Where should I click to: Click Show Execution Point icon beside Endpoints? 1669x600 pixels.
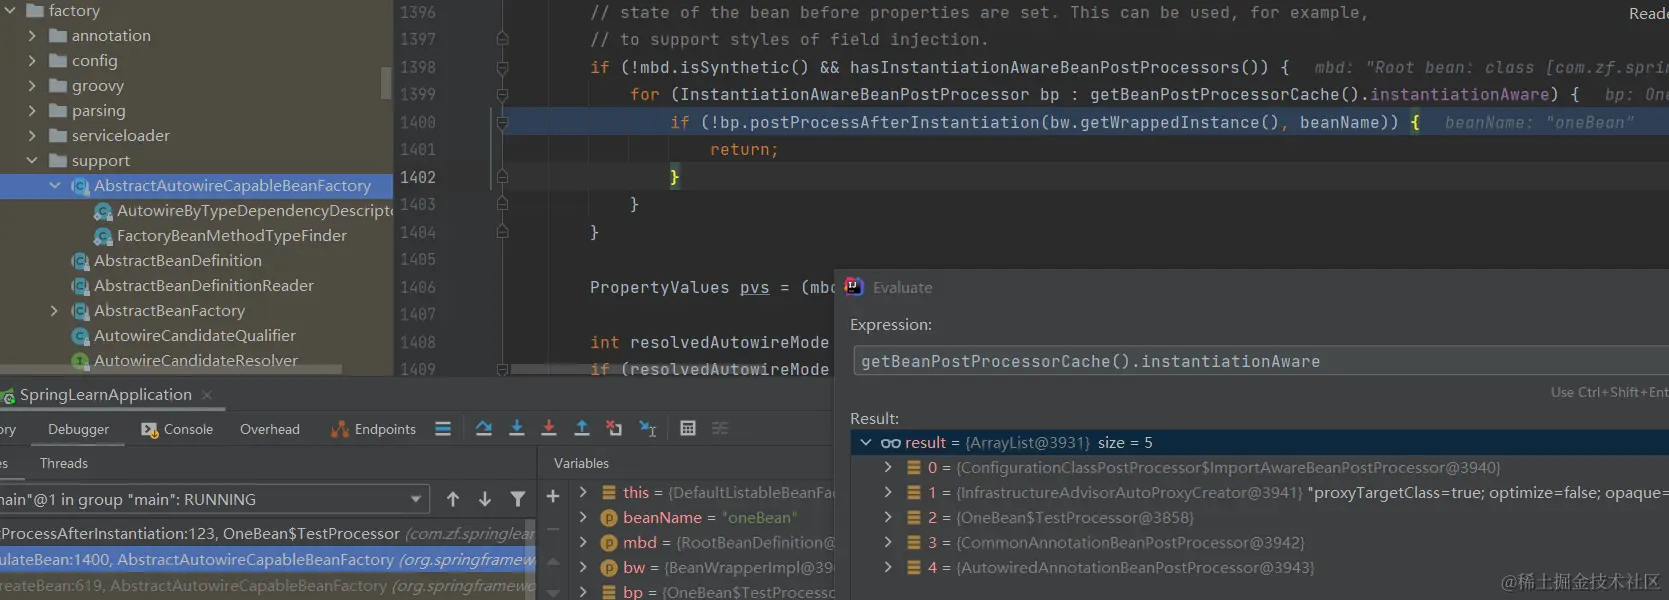point(443,428)
